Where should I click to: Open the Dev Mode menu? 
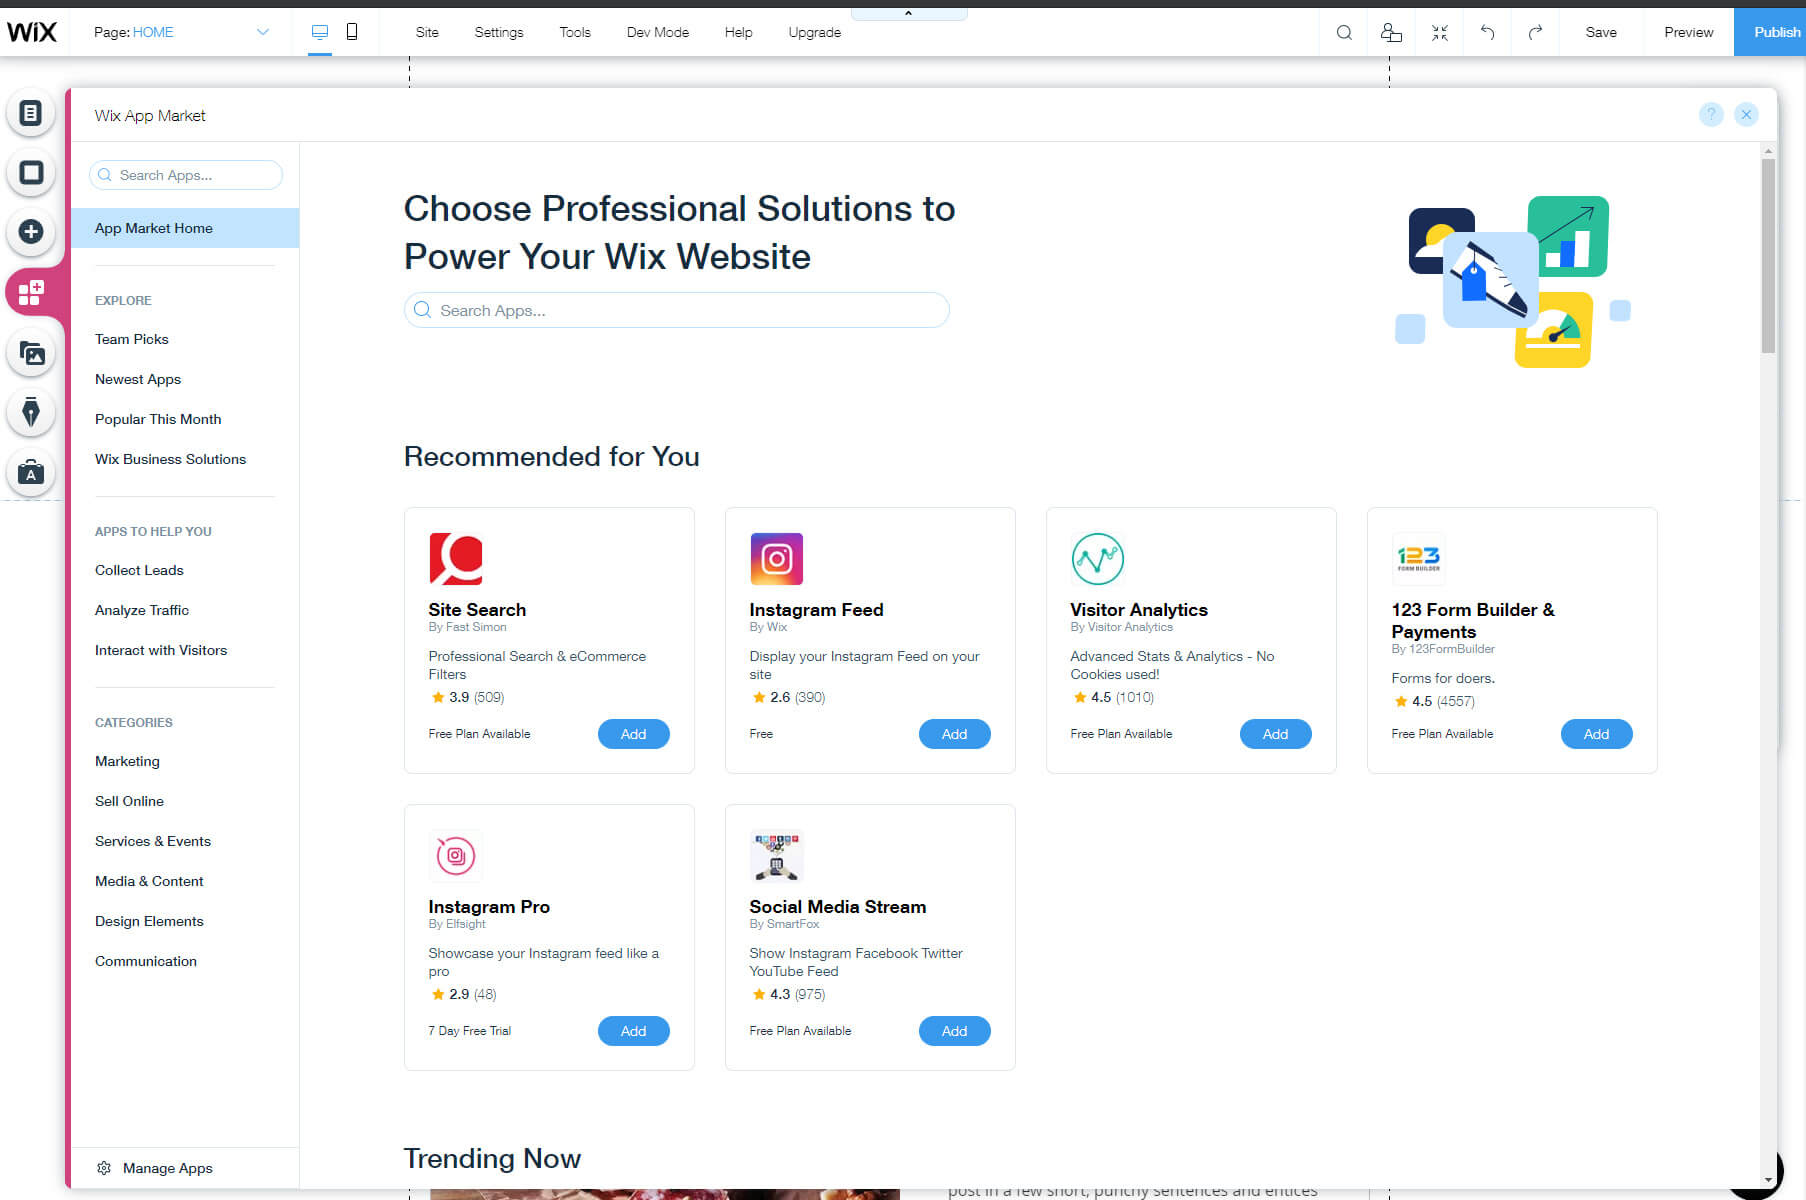point(657,32)
